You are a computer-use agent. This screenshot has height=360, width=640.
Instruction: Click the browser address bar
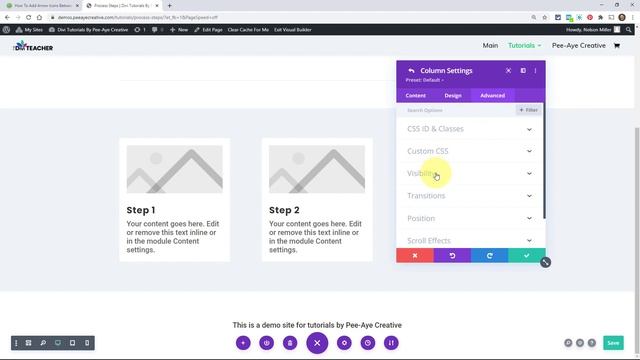click(x=286, y=18)
